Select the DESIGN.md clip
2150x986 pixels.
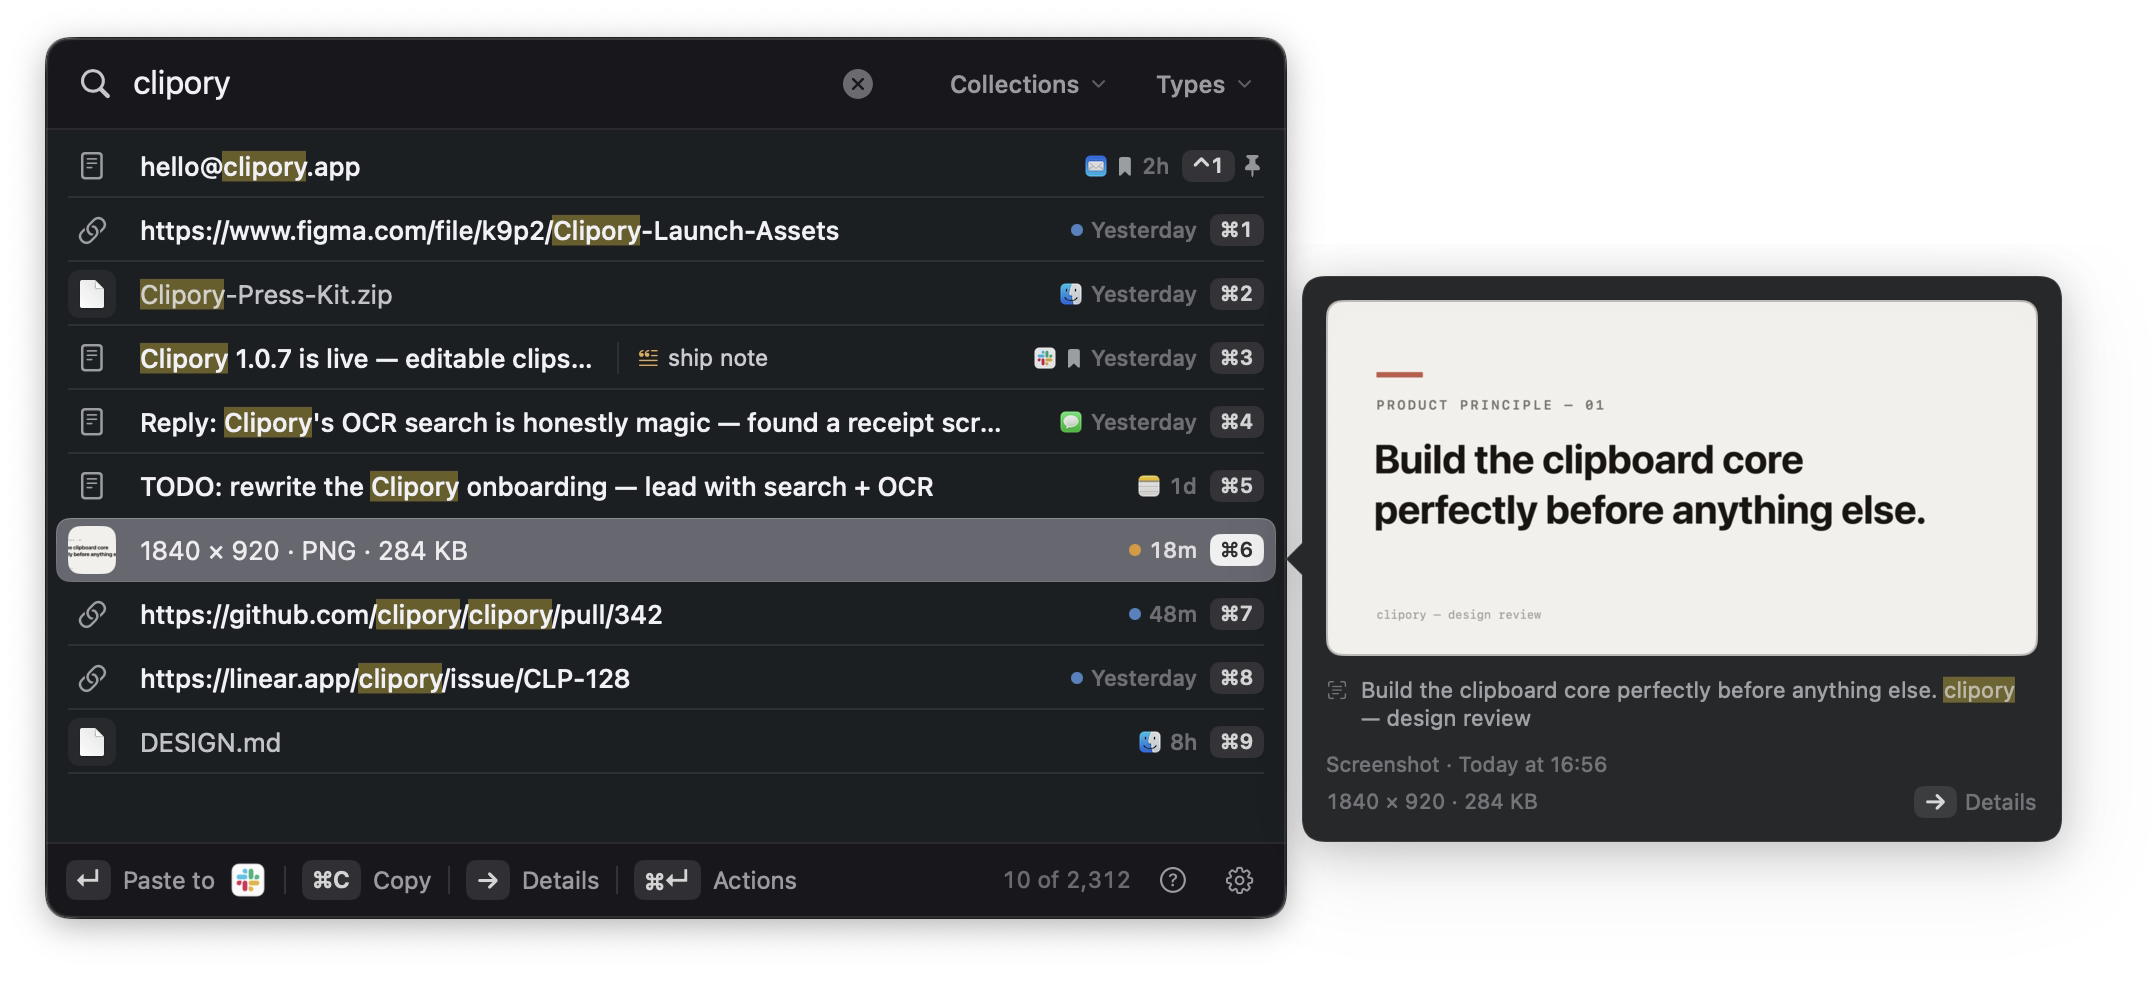(666, 742)
